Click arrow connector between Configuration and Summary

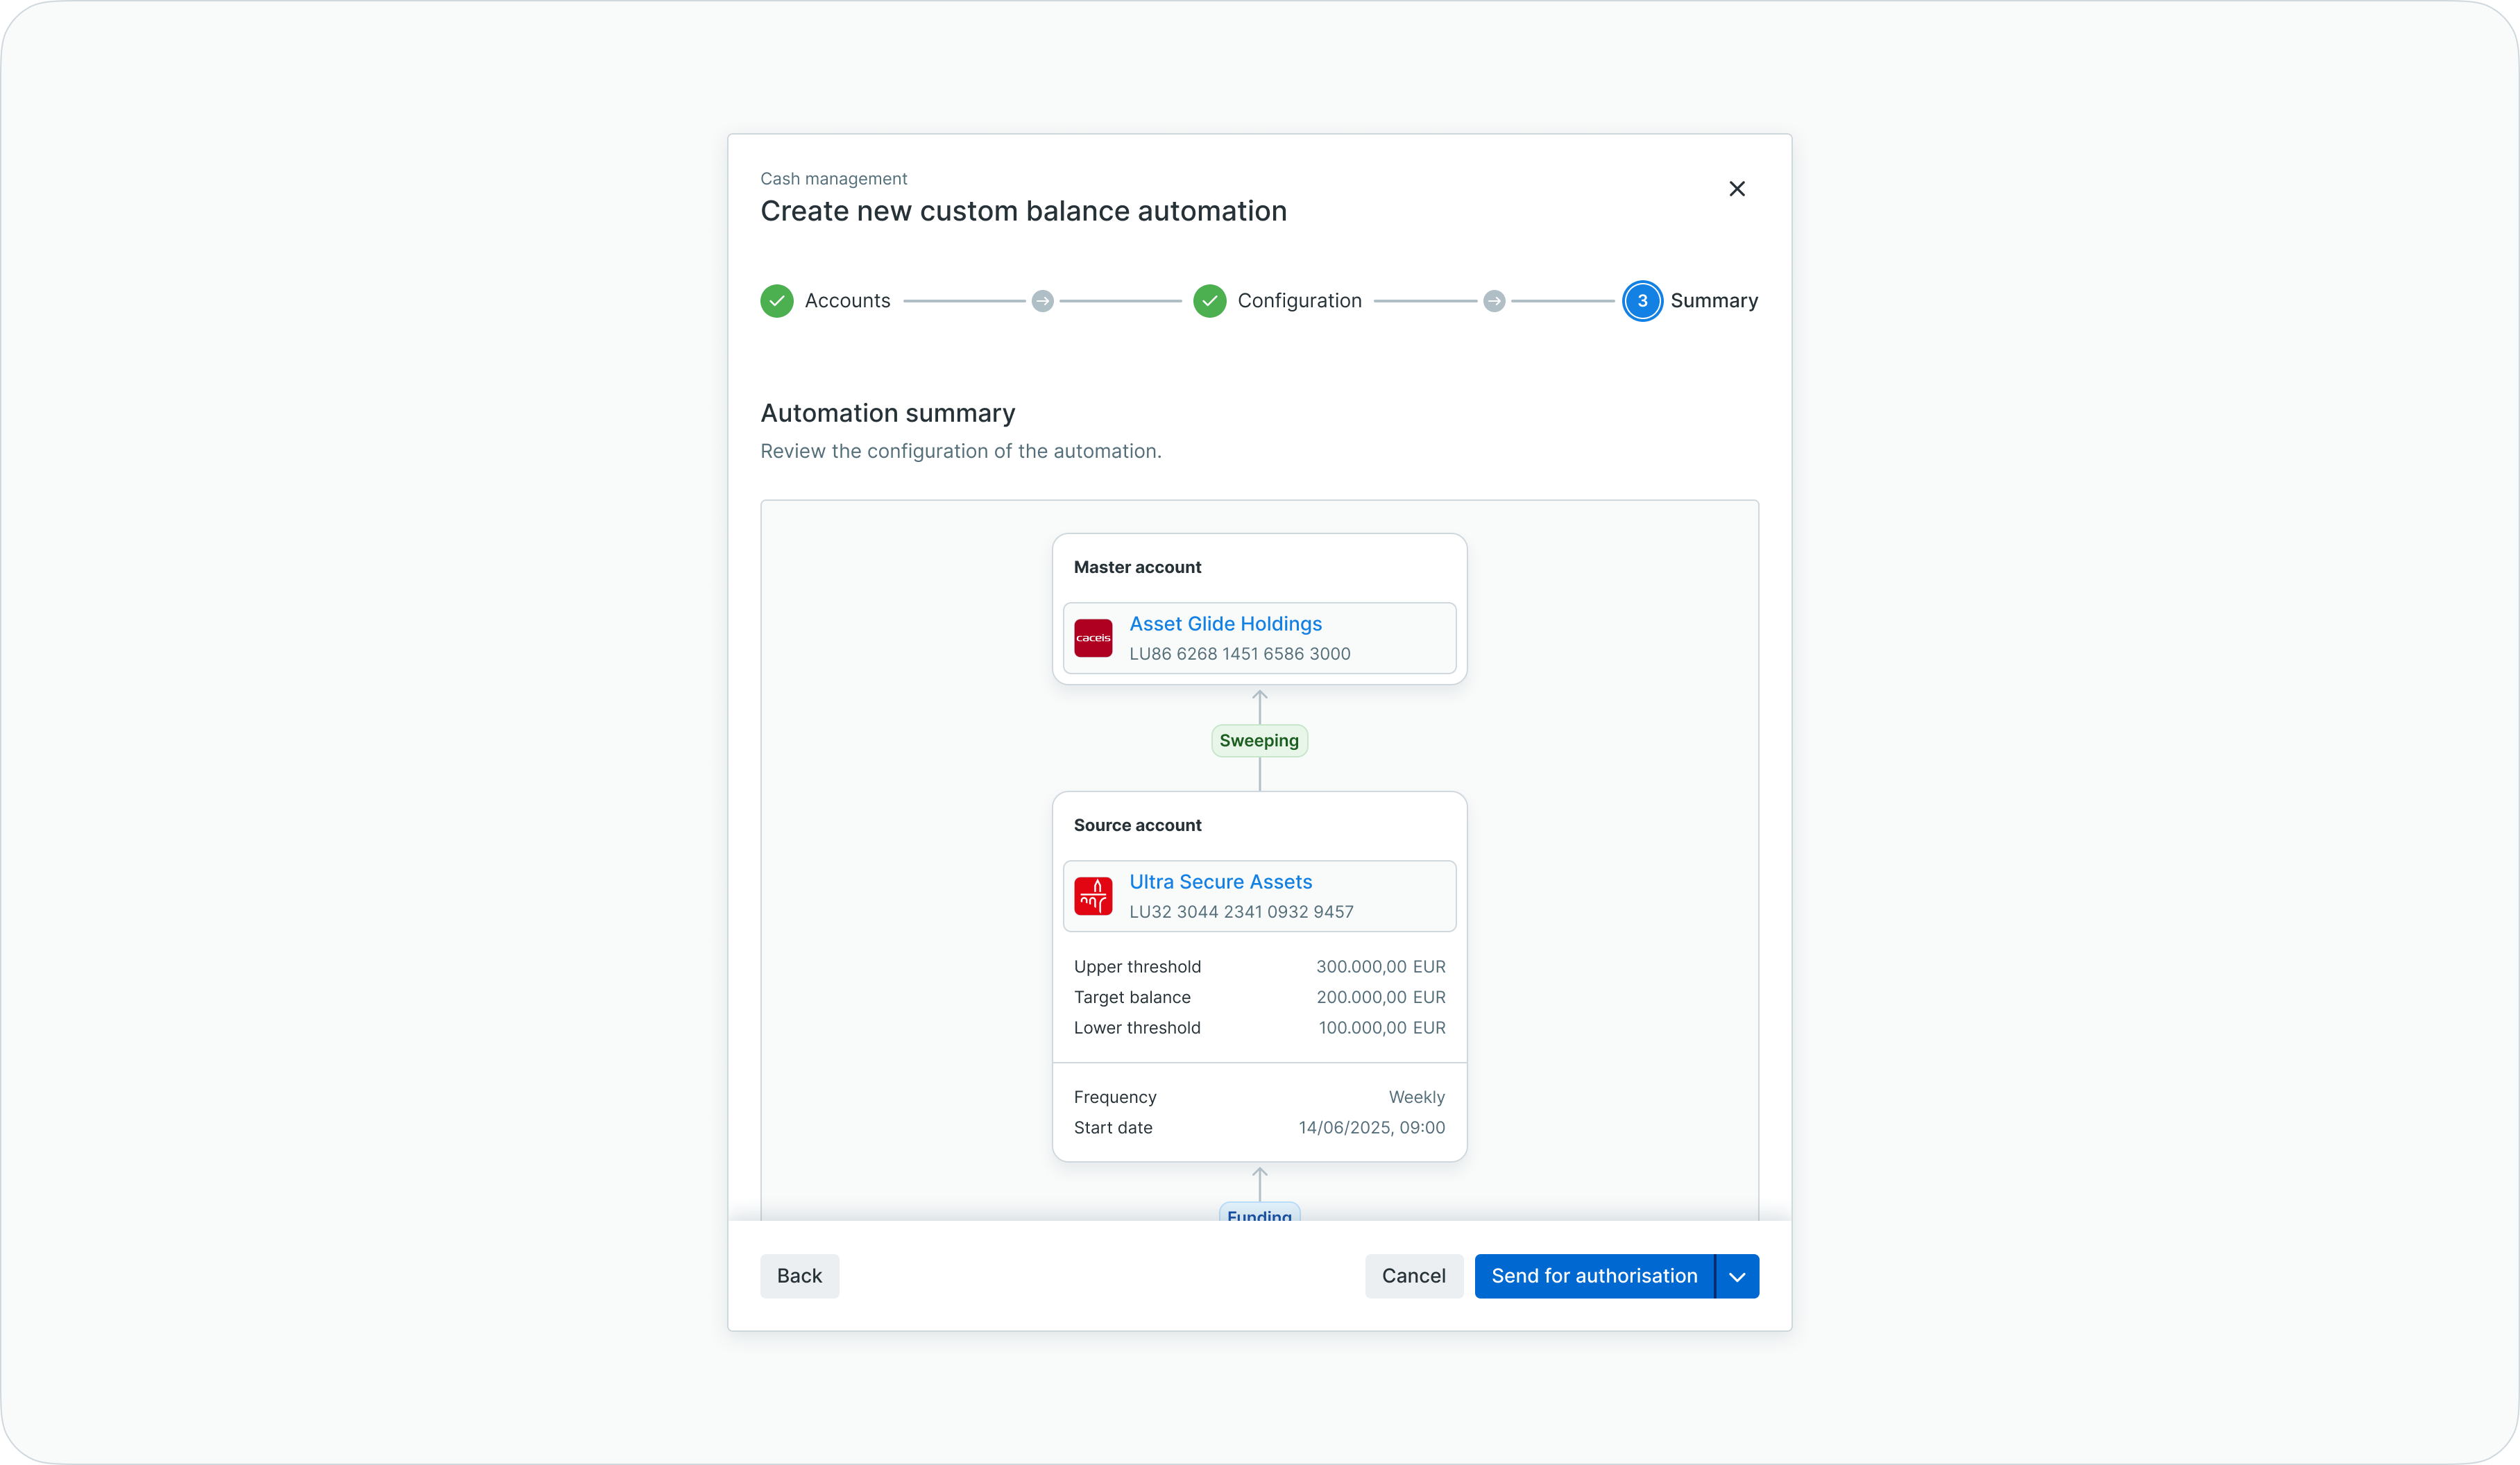(x=1494, y=301)
